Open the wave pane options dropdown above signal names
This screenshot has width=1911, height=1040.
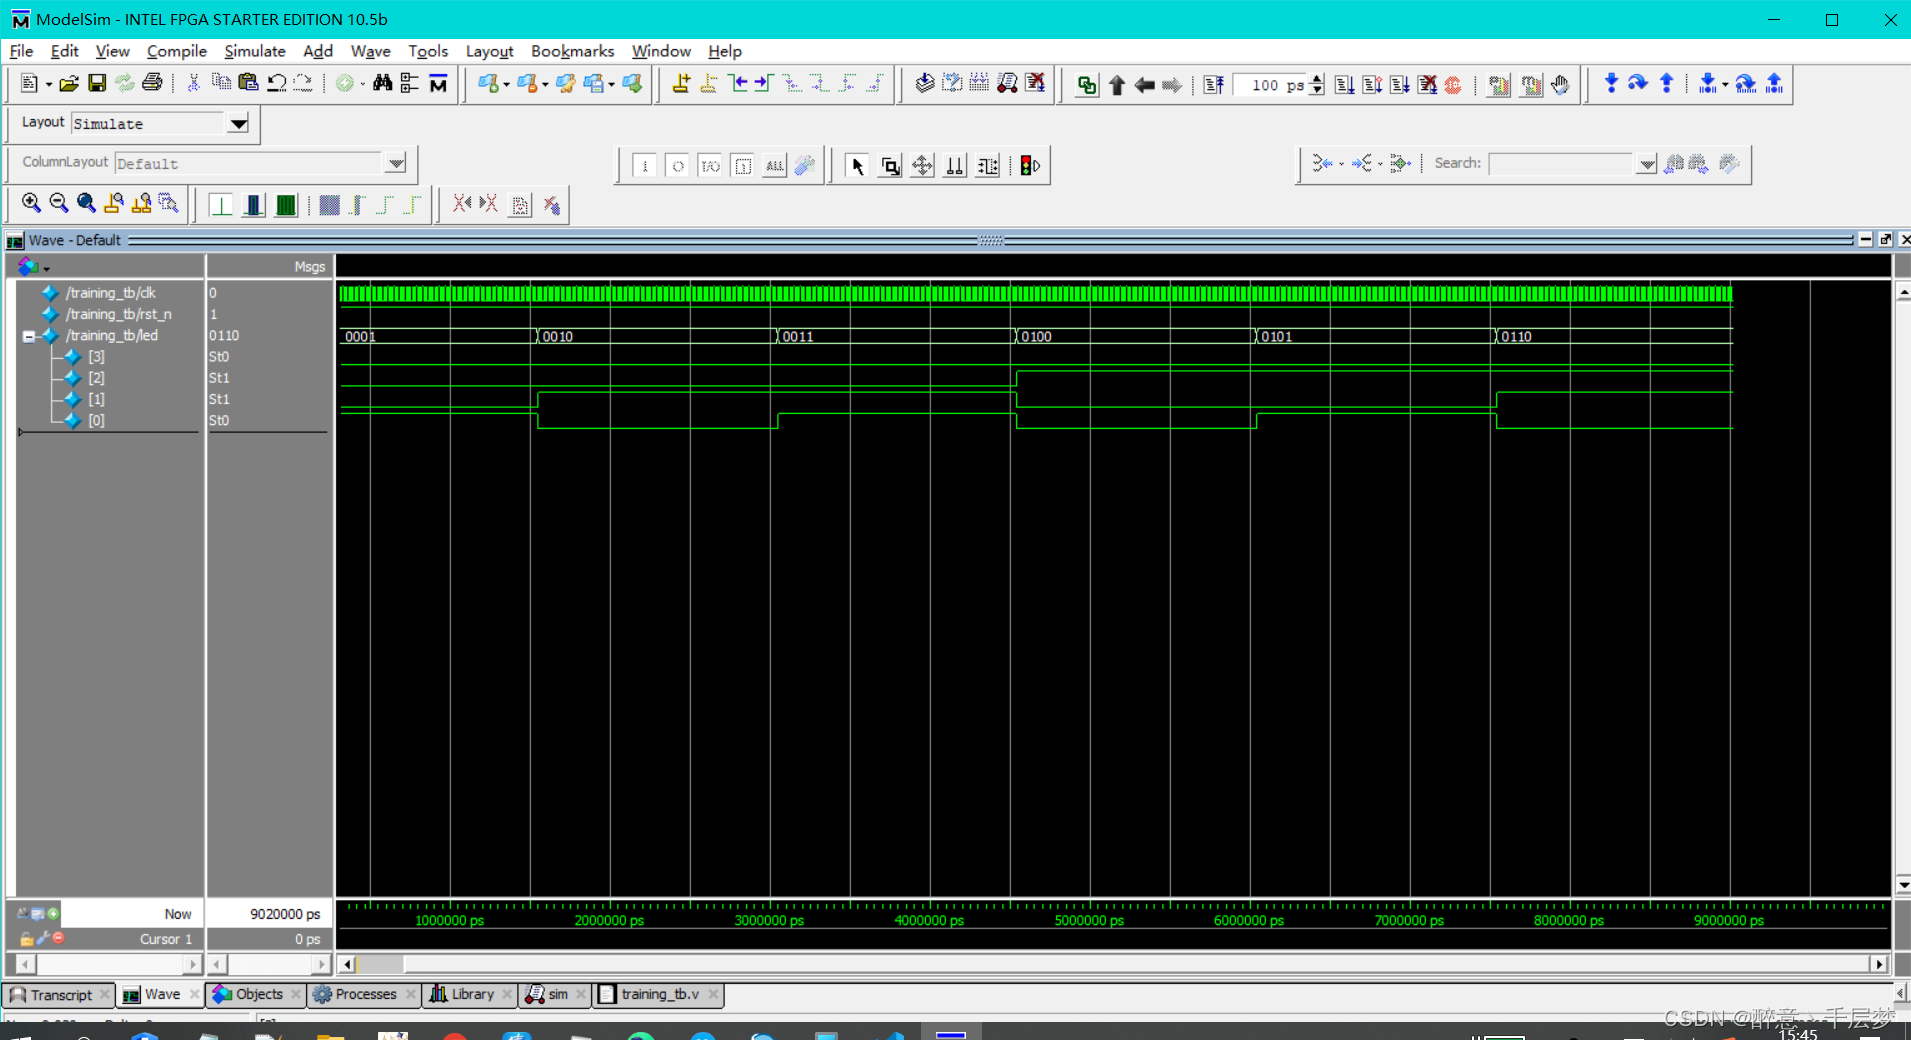tap(46, 268)
